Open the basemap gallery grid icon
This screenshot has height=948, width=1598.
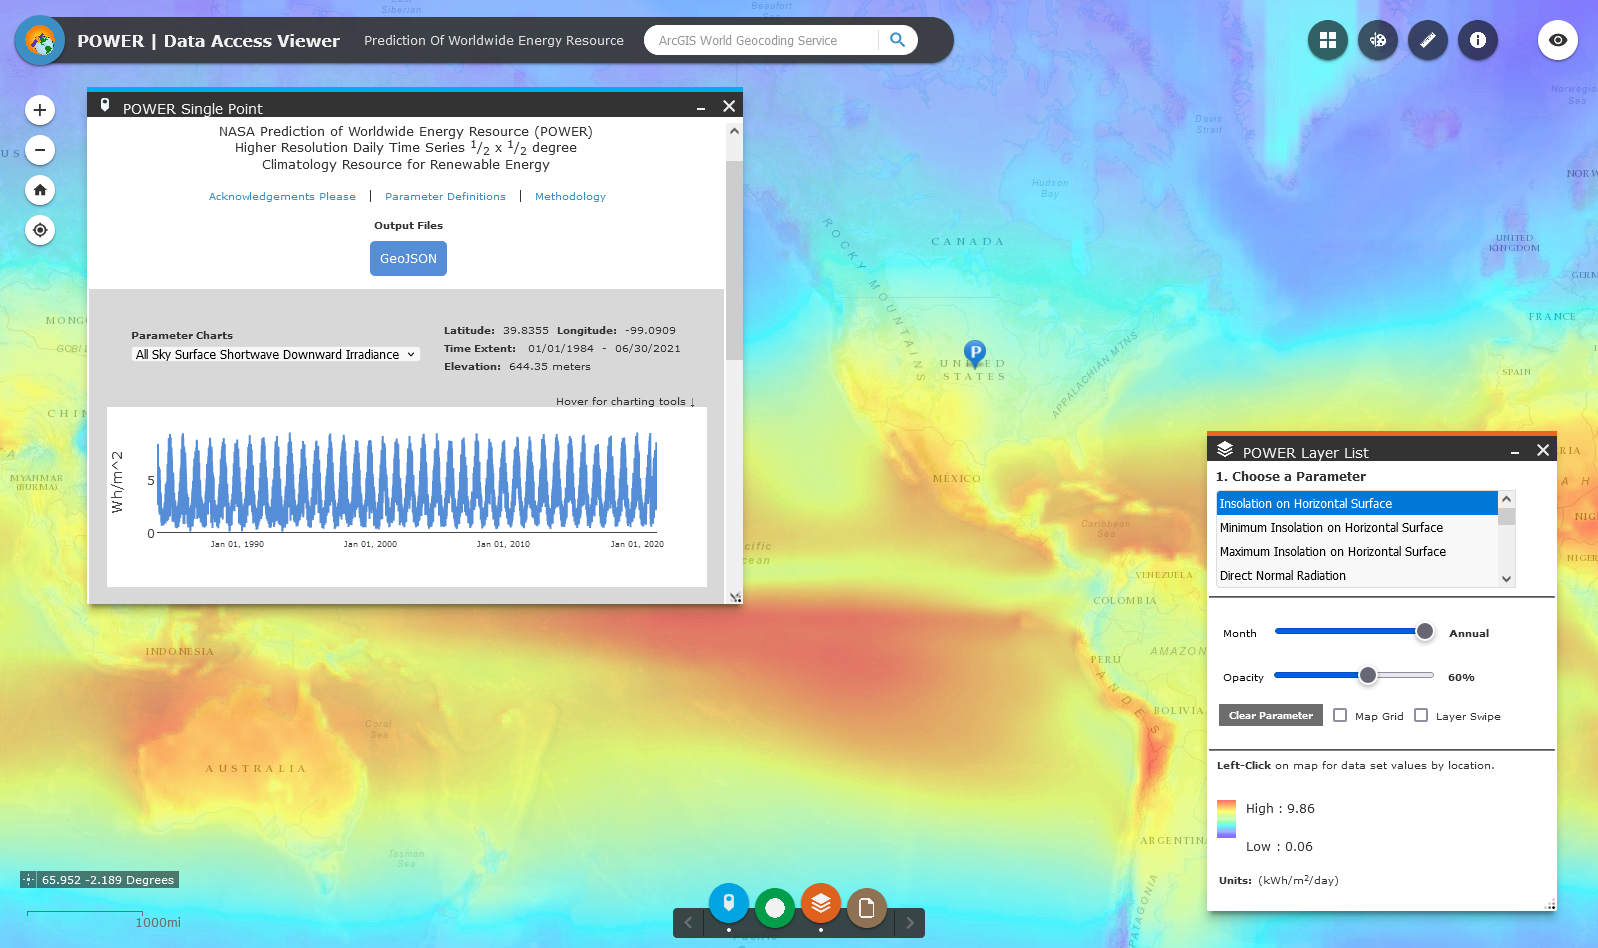1327,40
